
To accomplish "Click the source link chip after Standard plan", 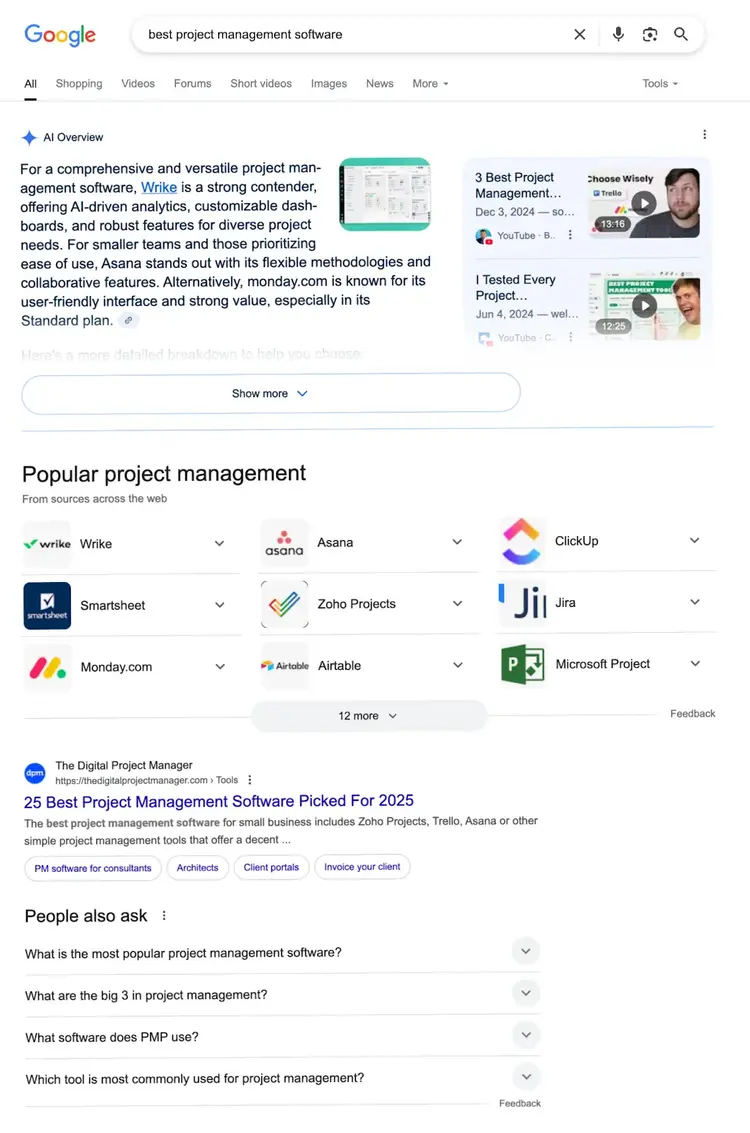I will pos(129,320).
